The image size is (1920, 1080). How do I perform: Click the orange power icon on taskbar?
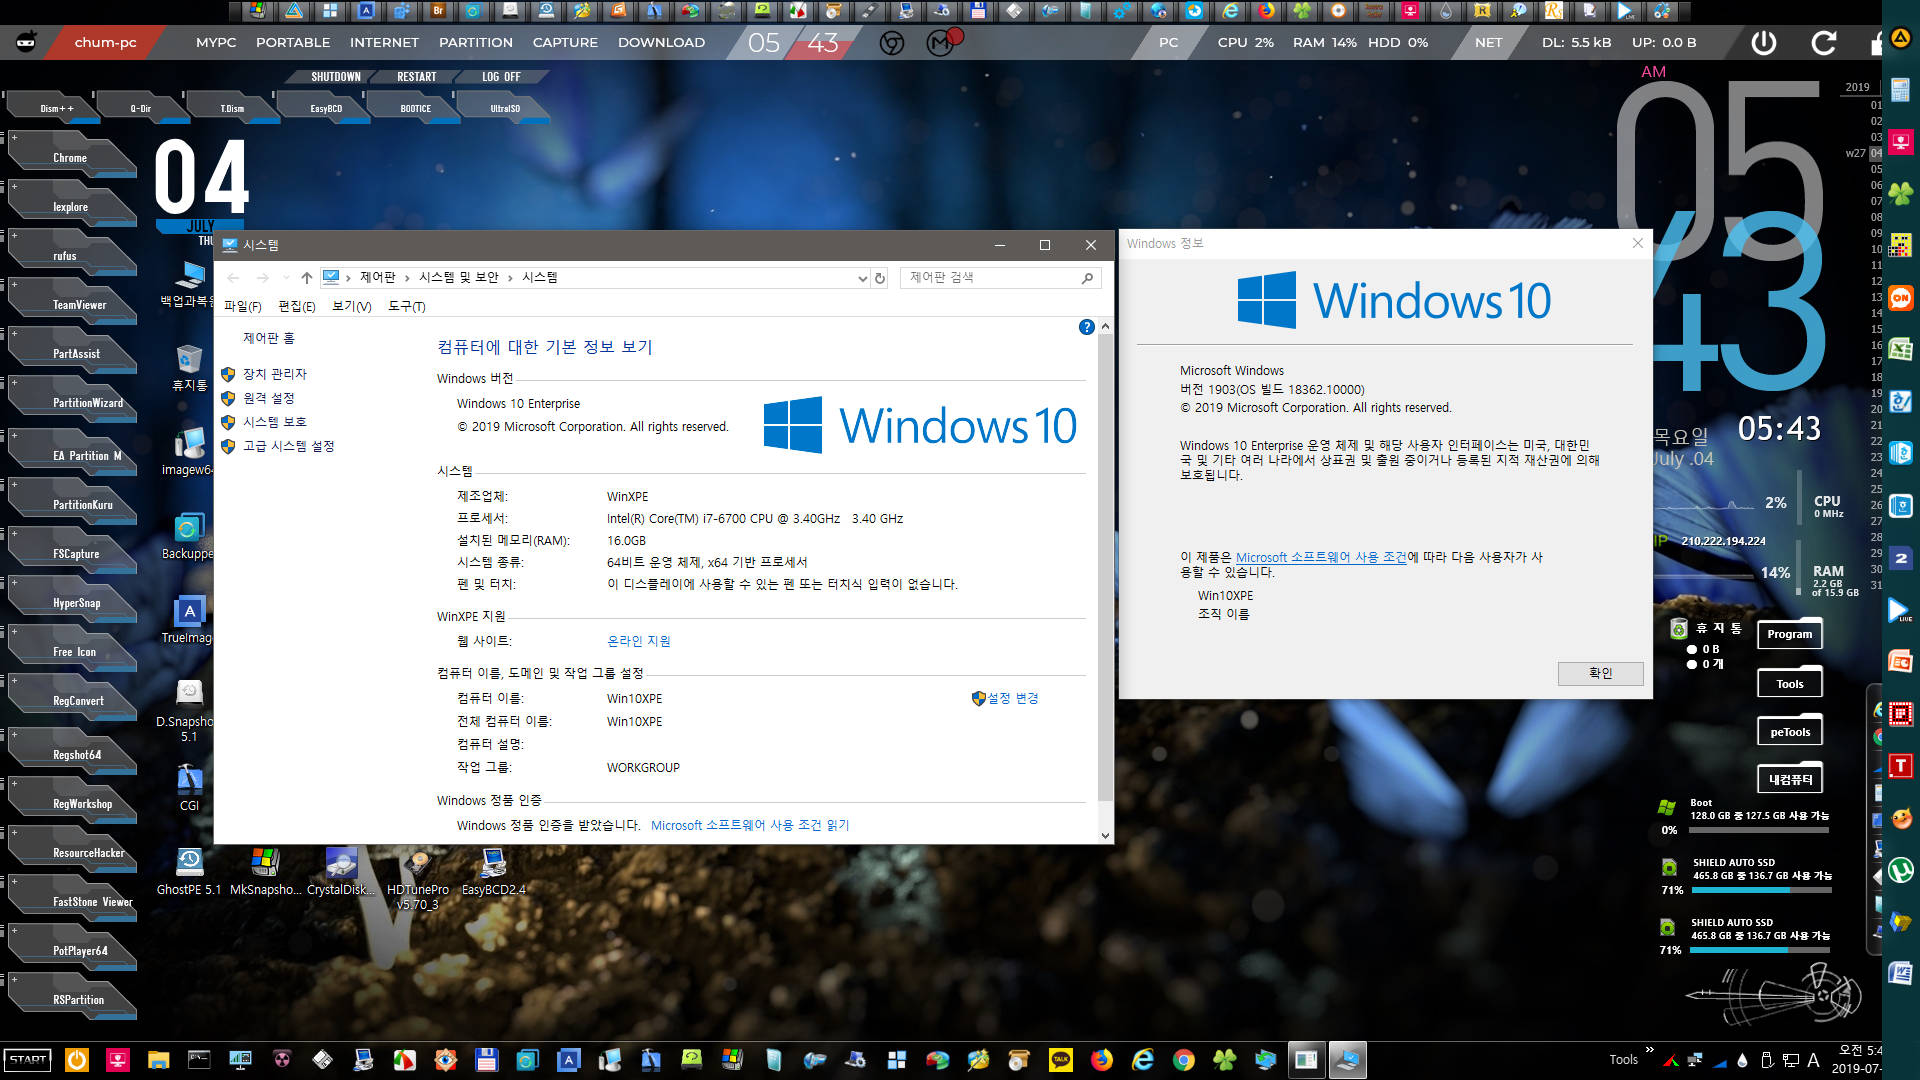click(76, 1060)
